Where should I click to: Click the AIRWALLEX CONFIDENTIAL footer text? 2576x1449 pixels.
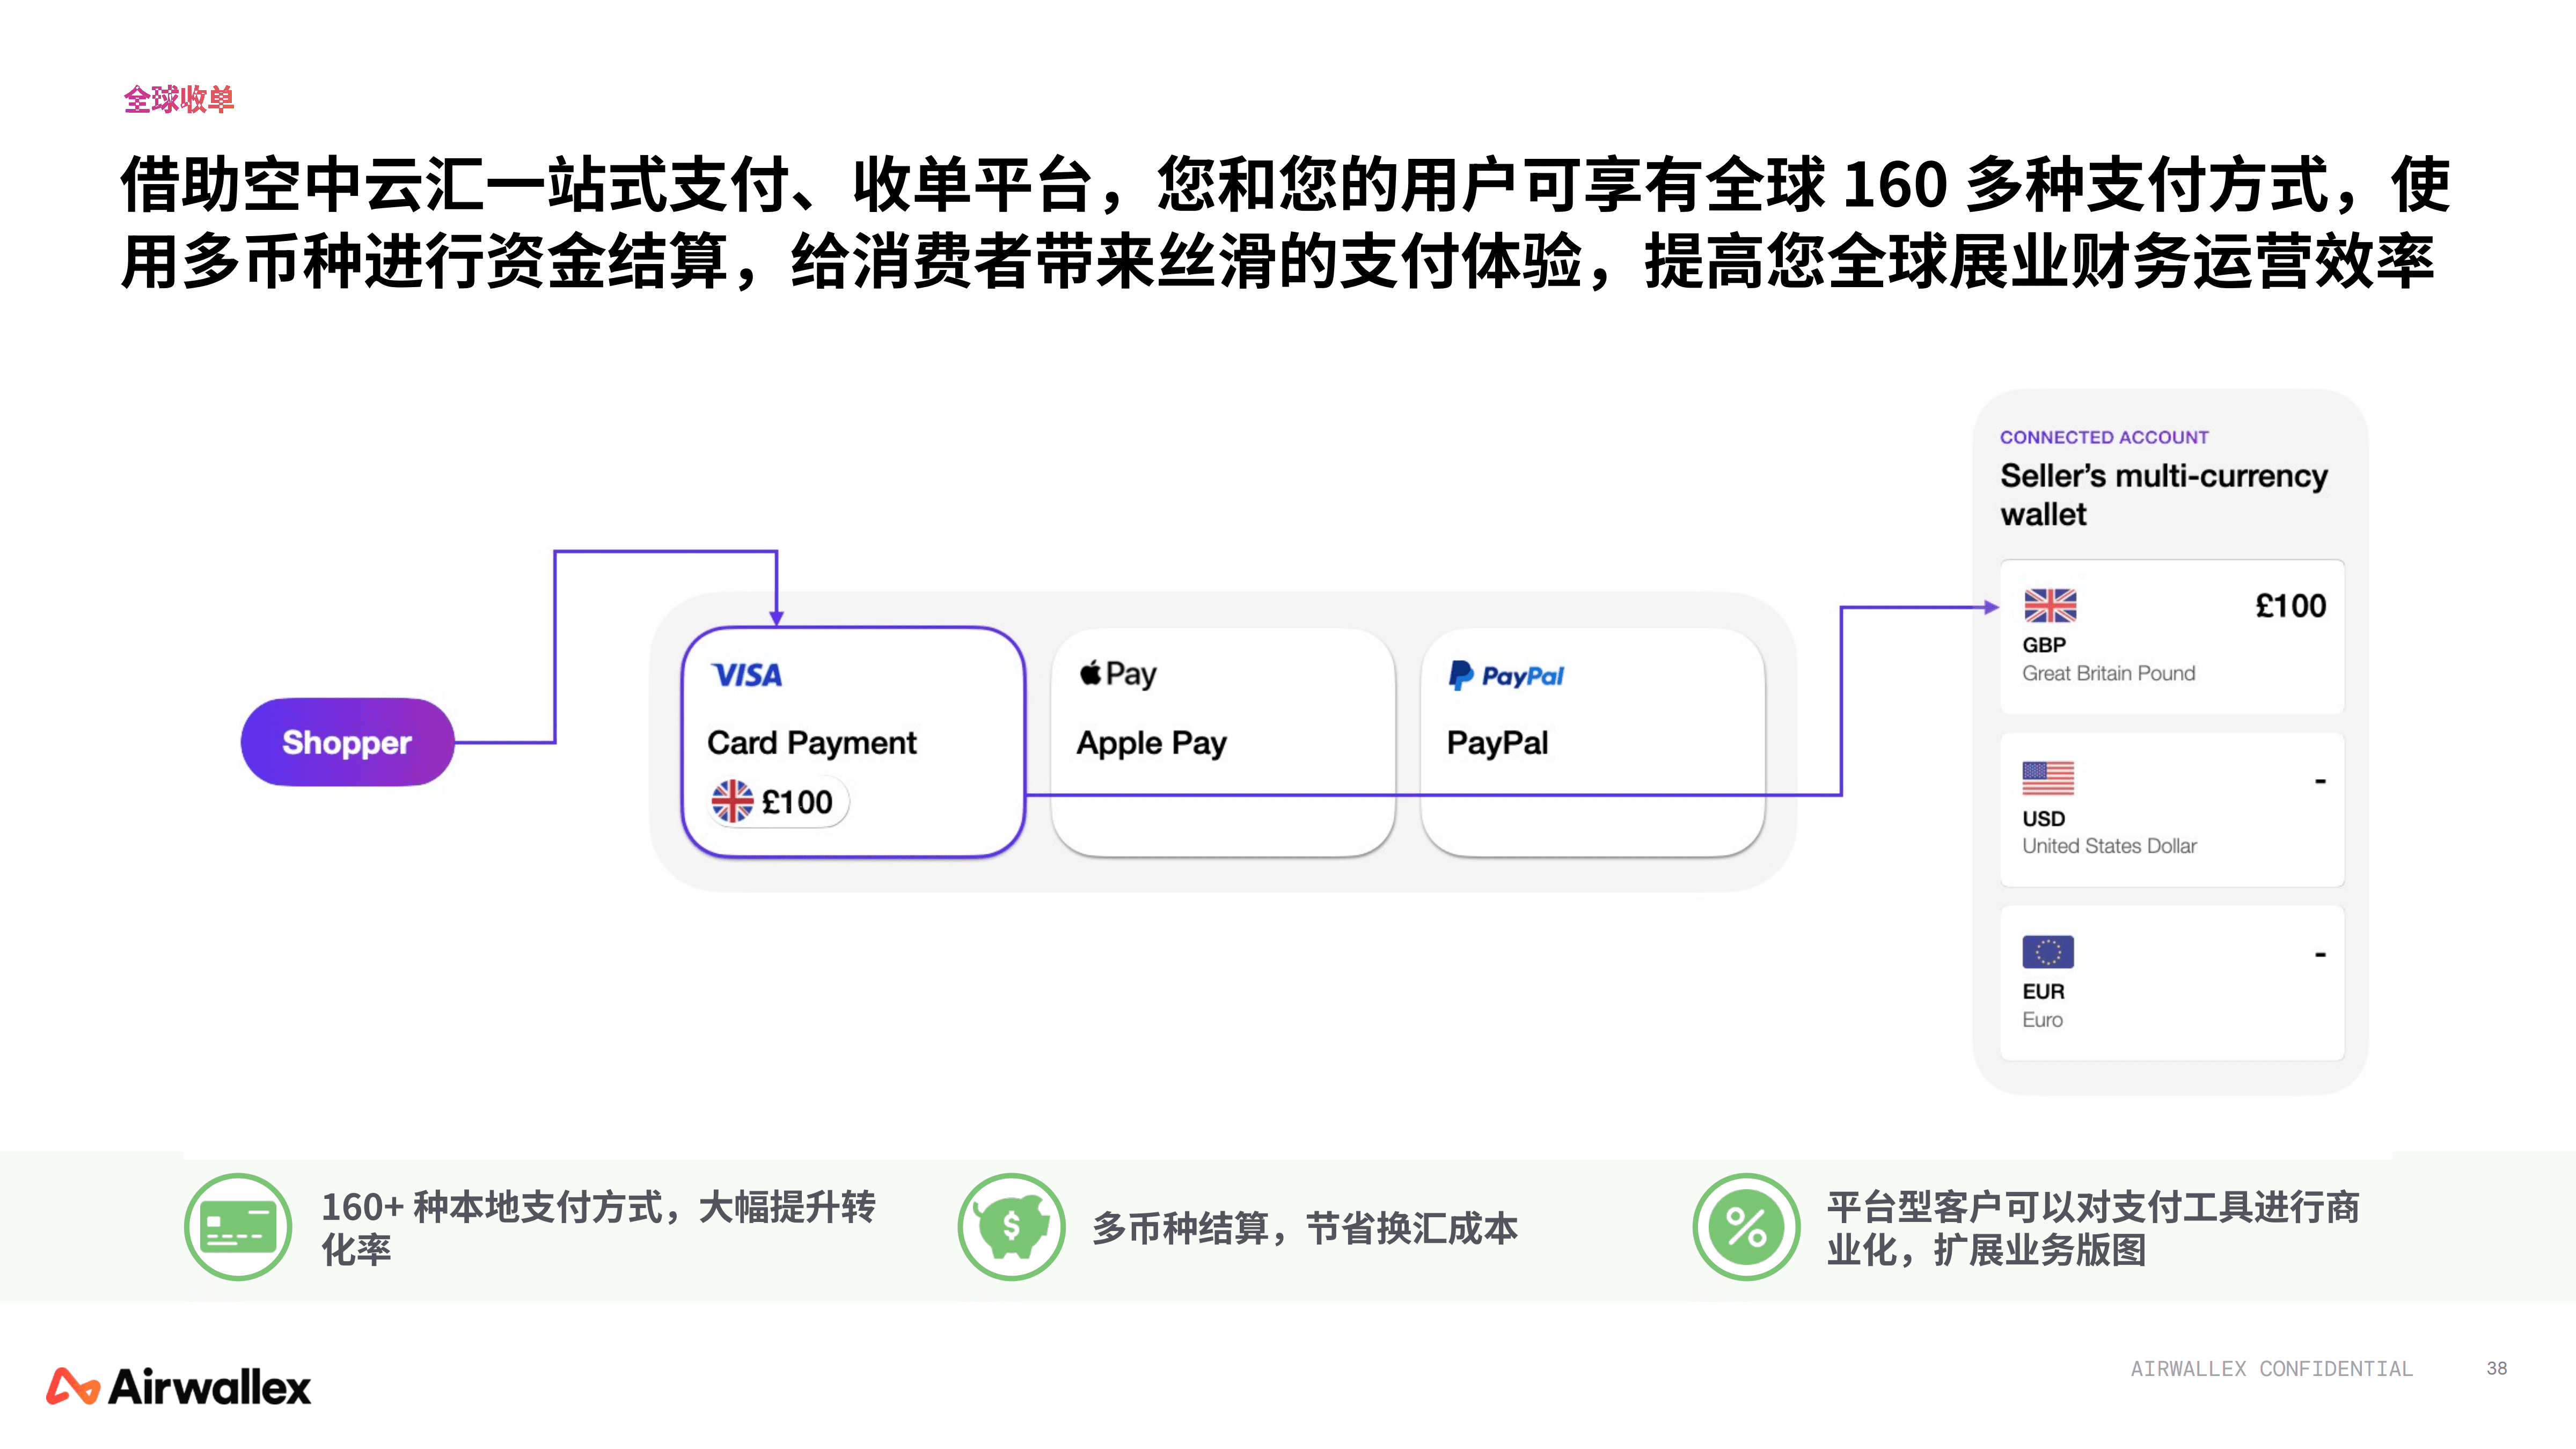tap(2272, 1368)
